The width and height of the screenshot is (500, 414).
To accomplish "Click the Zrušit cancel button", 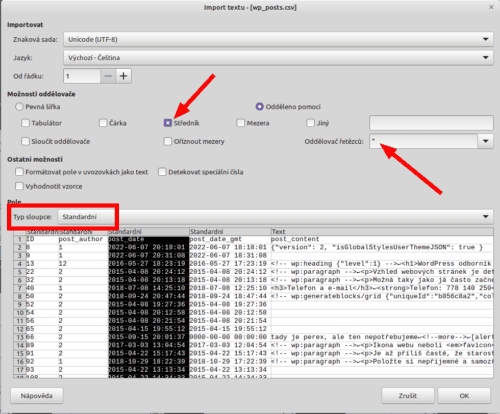I will pos(408,396).
